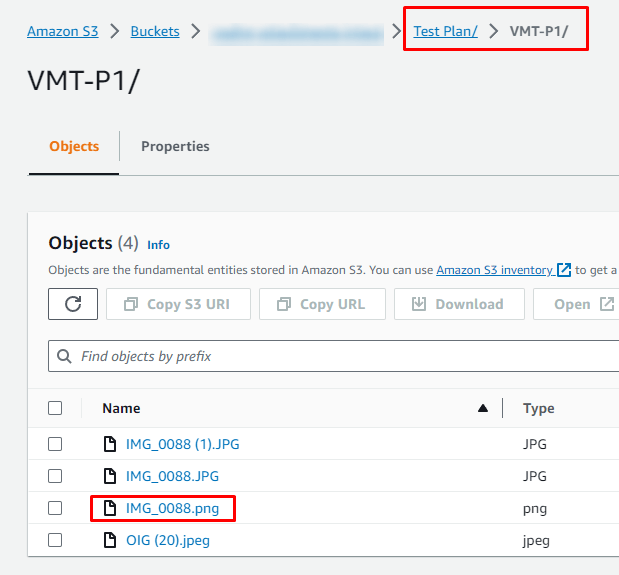Check the box for IMG_0088 (1).JPG
The width and height of the screenshot is (619, 575).
click(x=55, y=444)
